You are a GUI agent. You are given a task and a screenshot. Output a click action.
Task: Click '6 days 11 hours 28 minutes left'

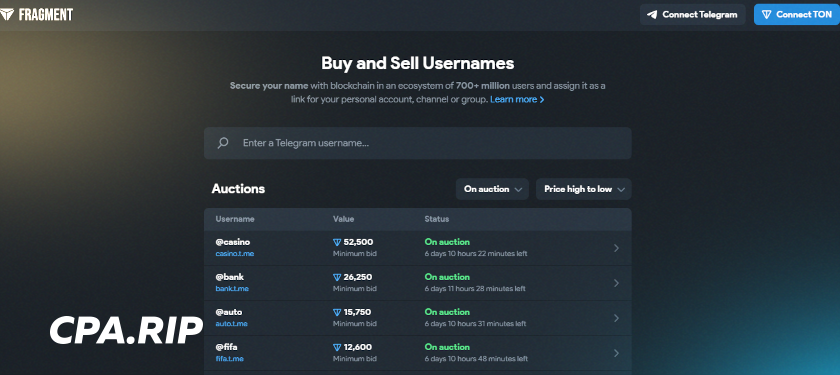[475, 289]
